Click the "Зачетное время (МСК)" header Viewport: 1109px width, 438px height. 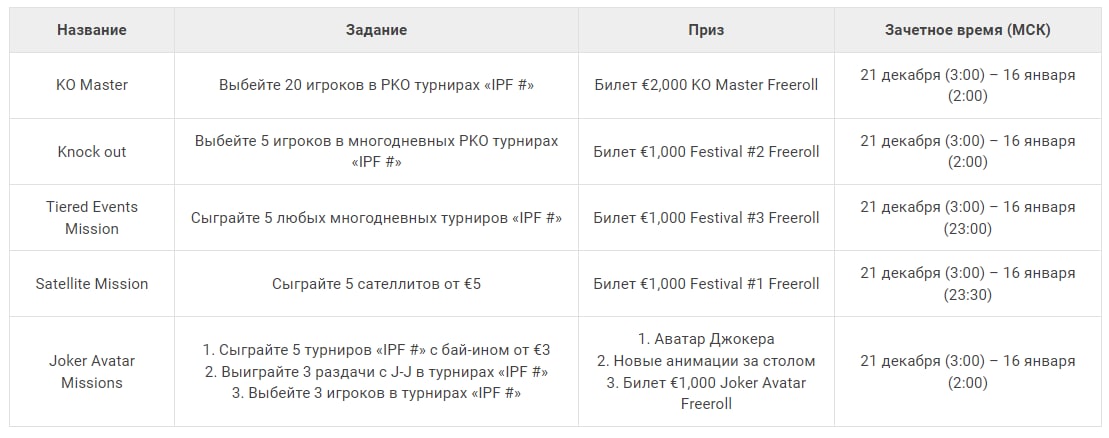click(x=967, y=30)
